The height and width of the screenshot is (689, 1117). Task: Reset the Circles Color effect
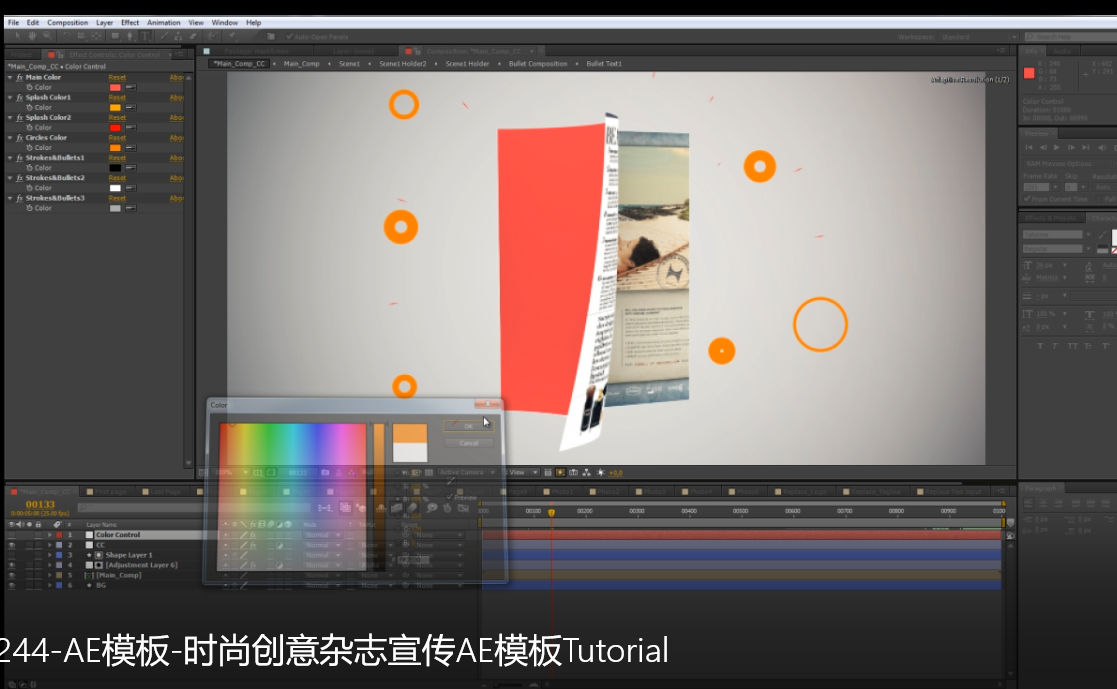click(117, 138)
